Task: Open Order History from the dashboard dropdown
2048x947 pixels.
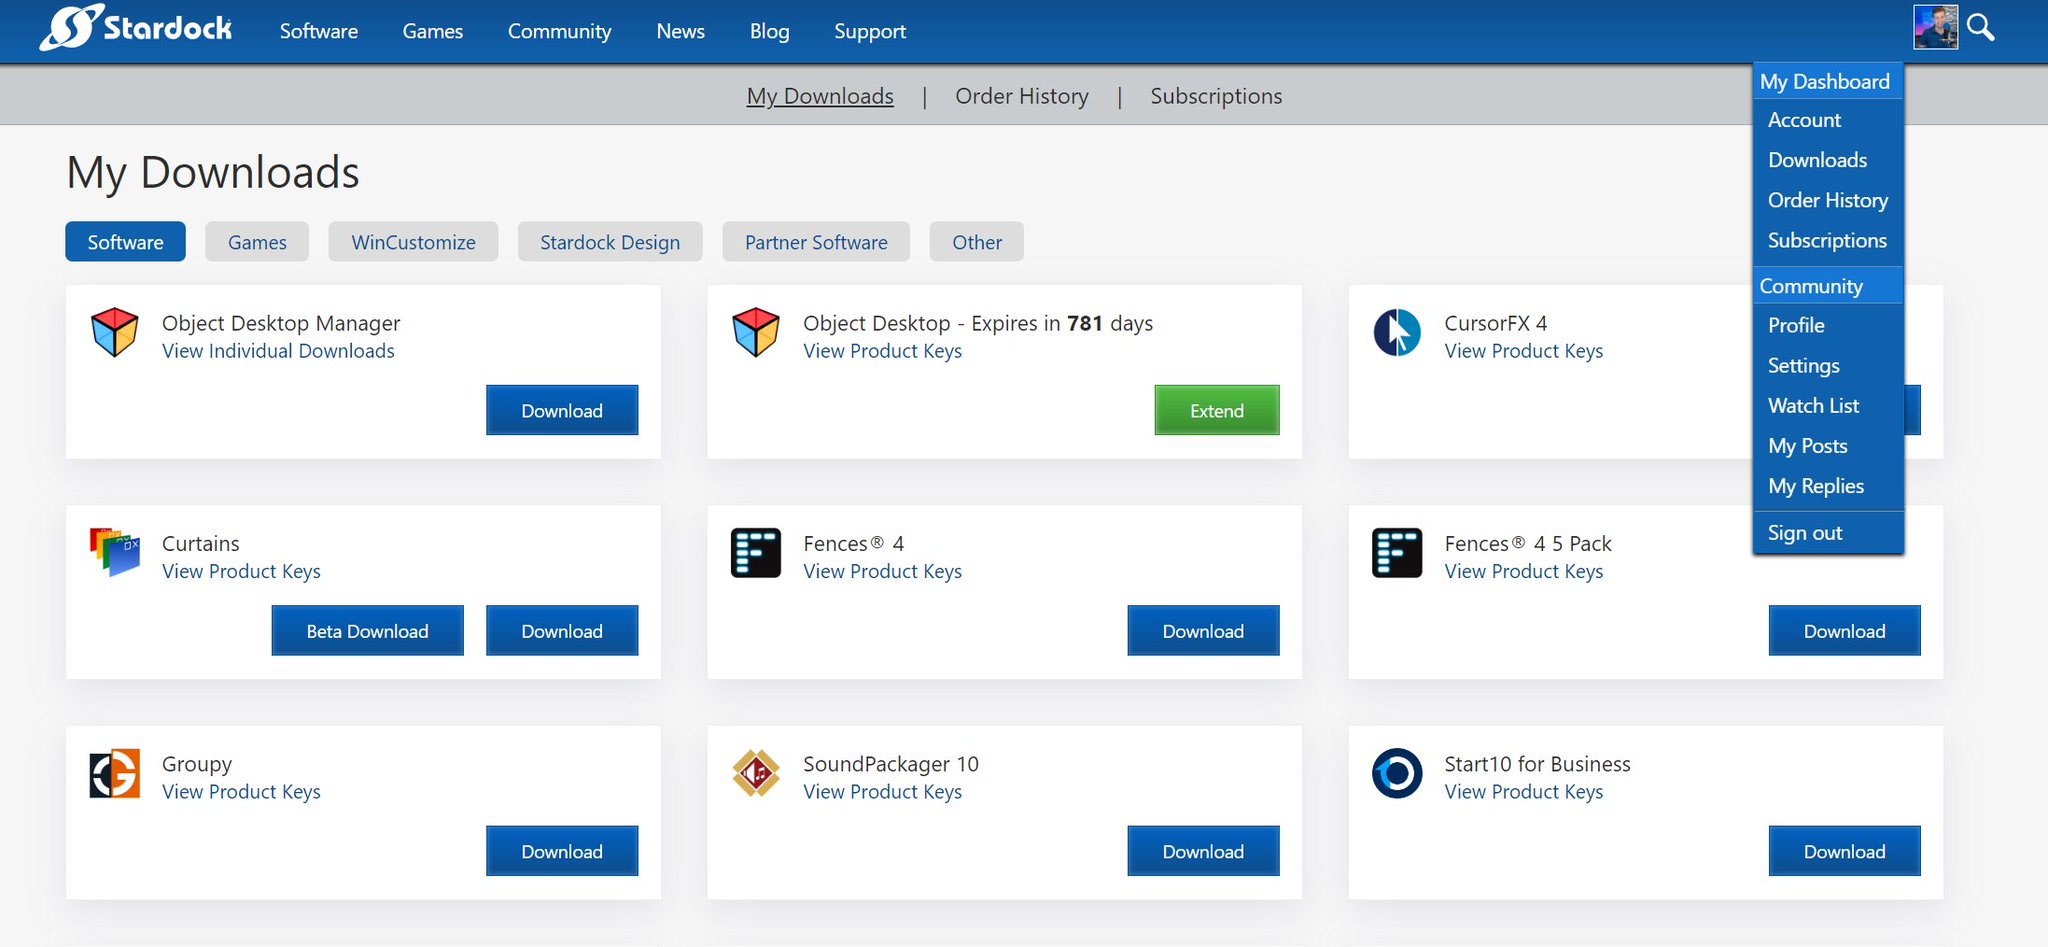Action: 1827,200
